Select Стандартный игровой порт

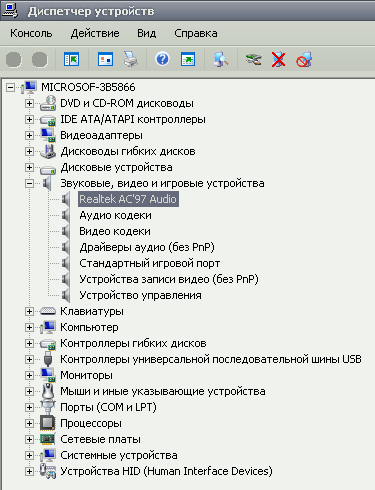coord(149,263)
